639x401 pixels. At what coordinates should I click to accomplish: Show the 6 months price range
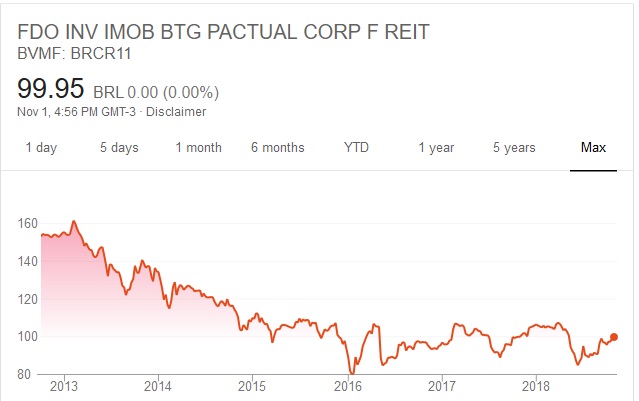(277, 148)
